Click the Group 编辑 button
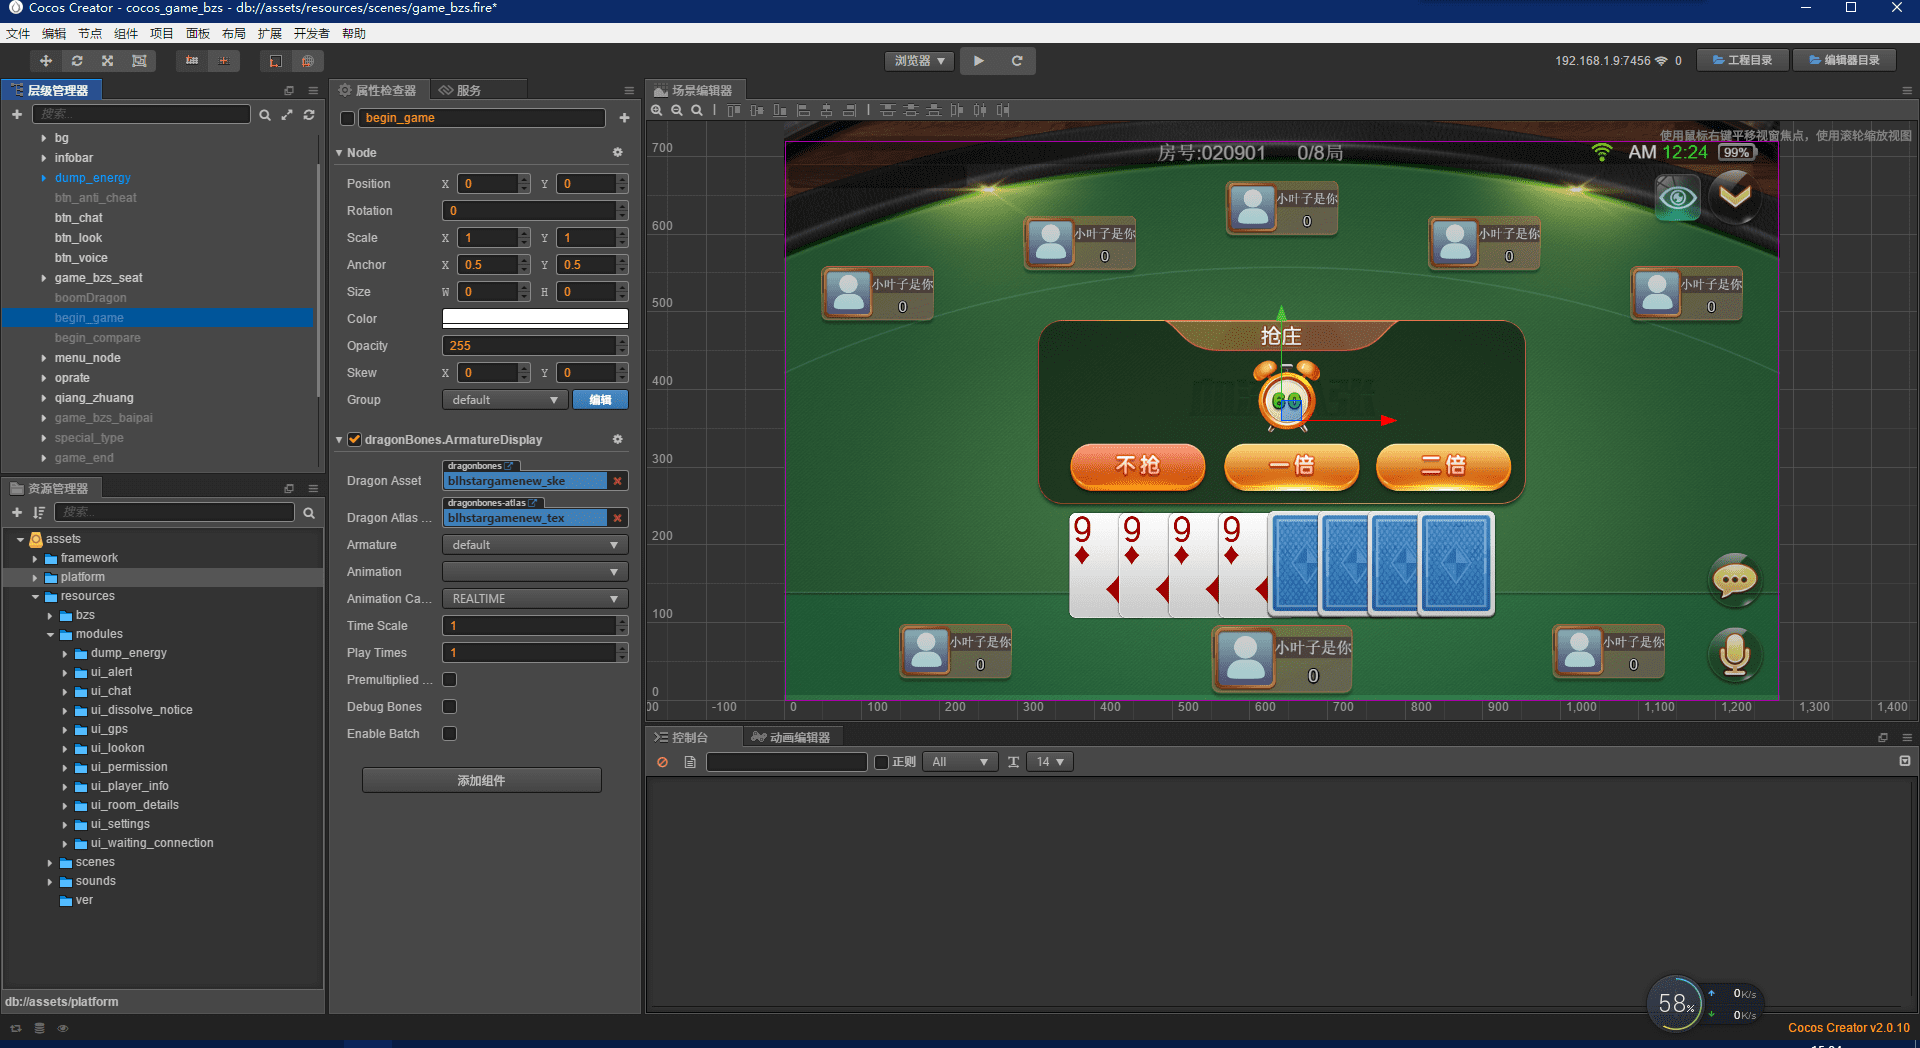This screenshot has width=1920, height=1048. click(x=600, y=400)
